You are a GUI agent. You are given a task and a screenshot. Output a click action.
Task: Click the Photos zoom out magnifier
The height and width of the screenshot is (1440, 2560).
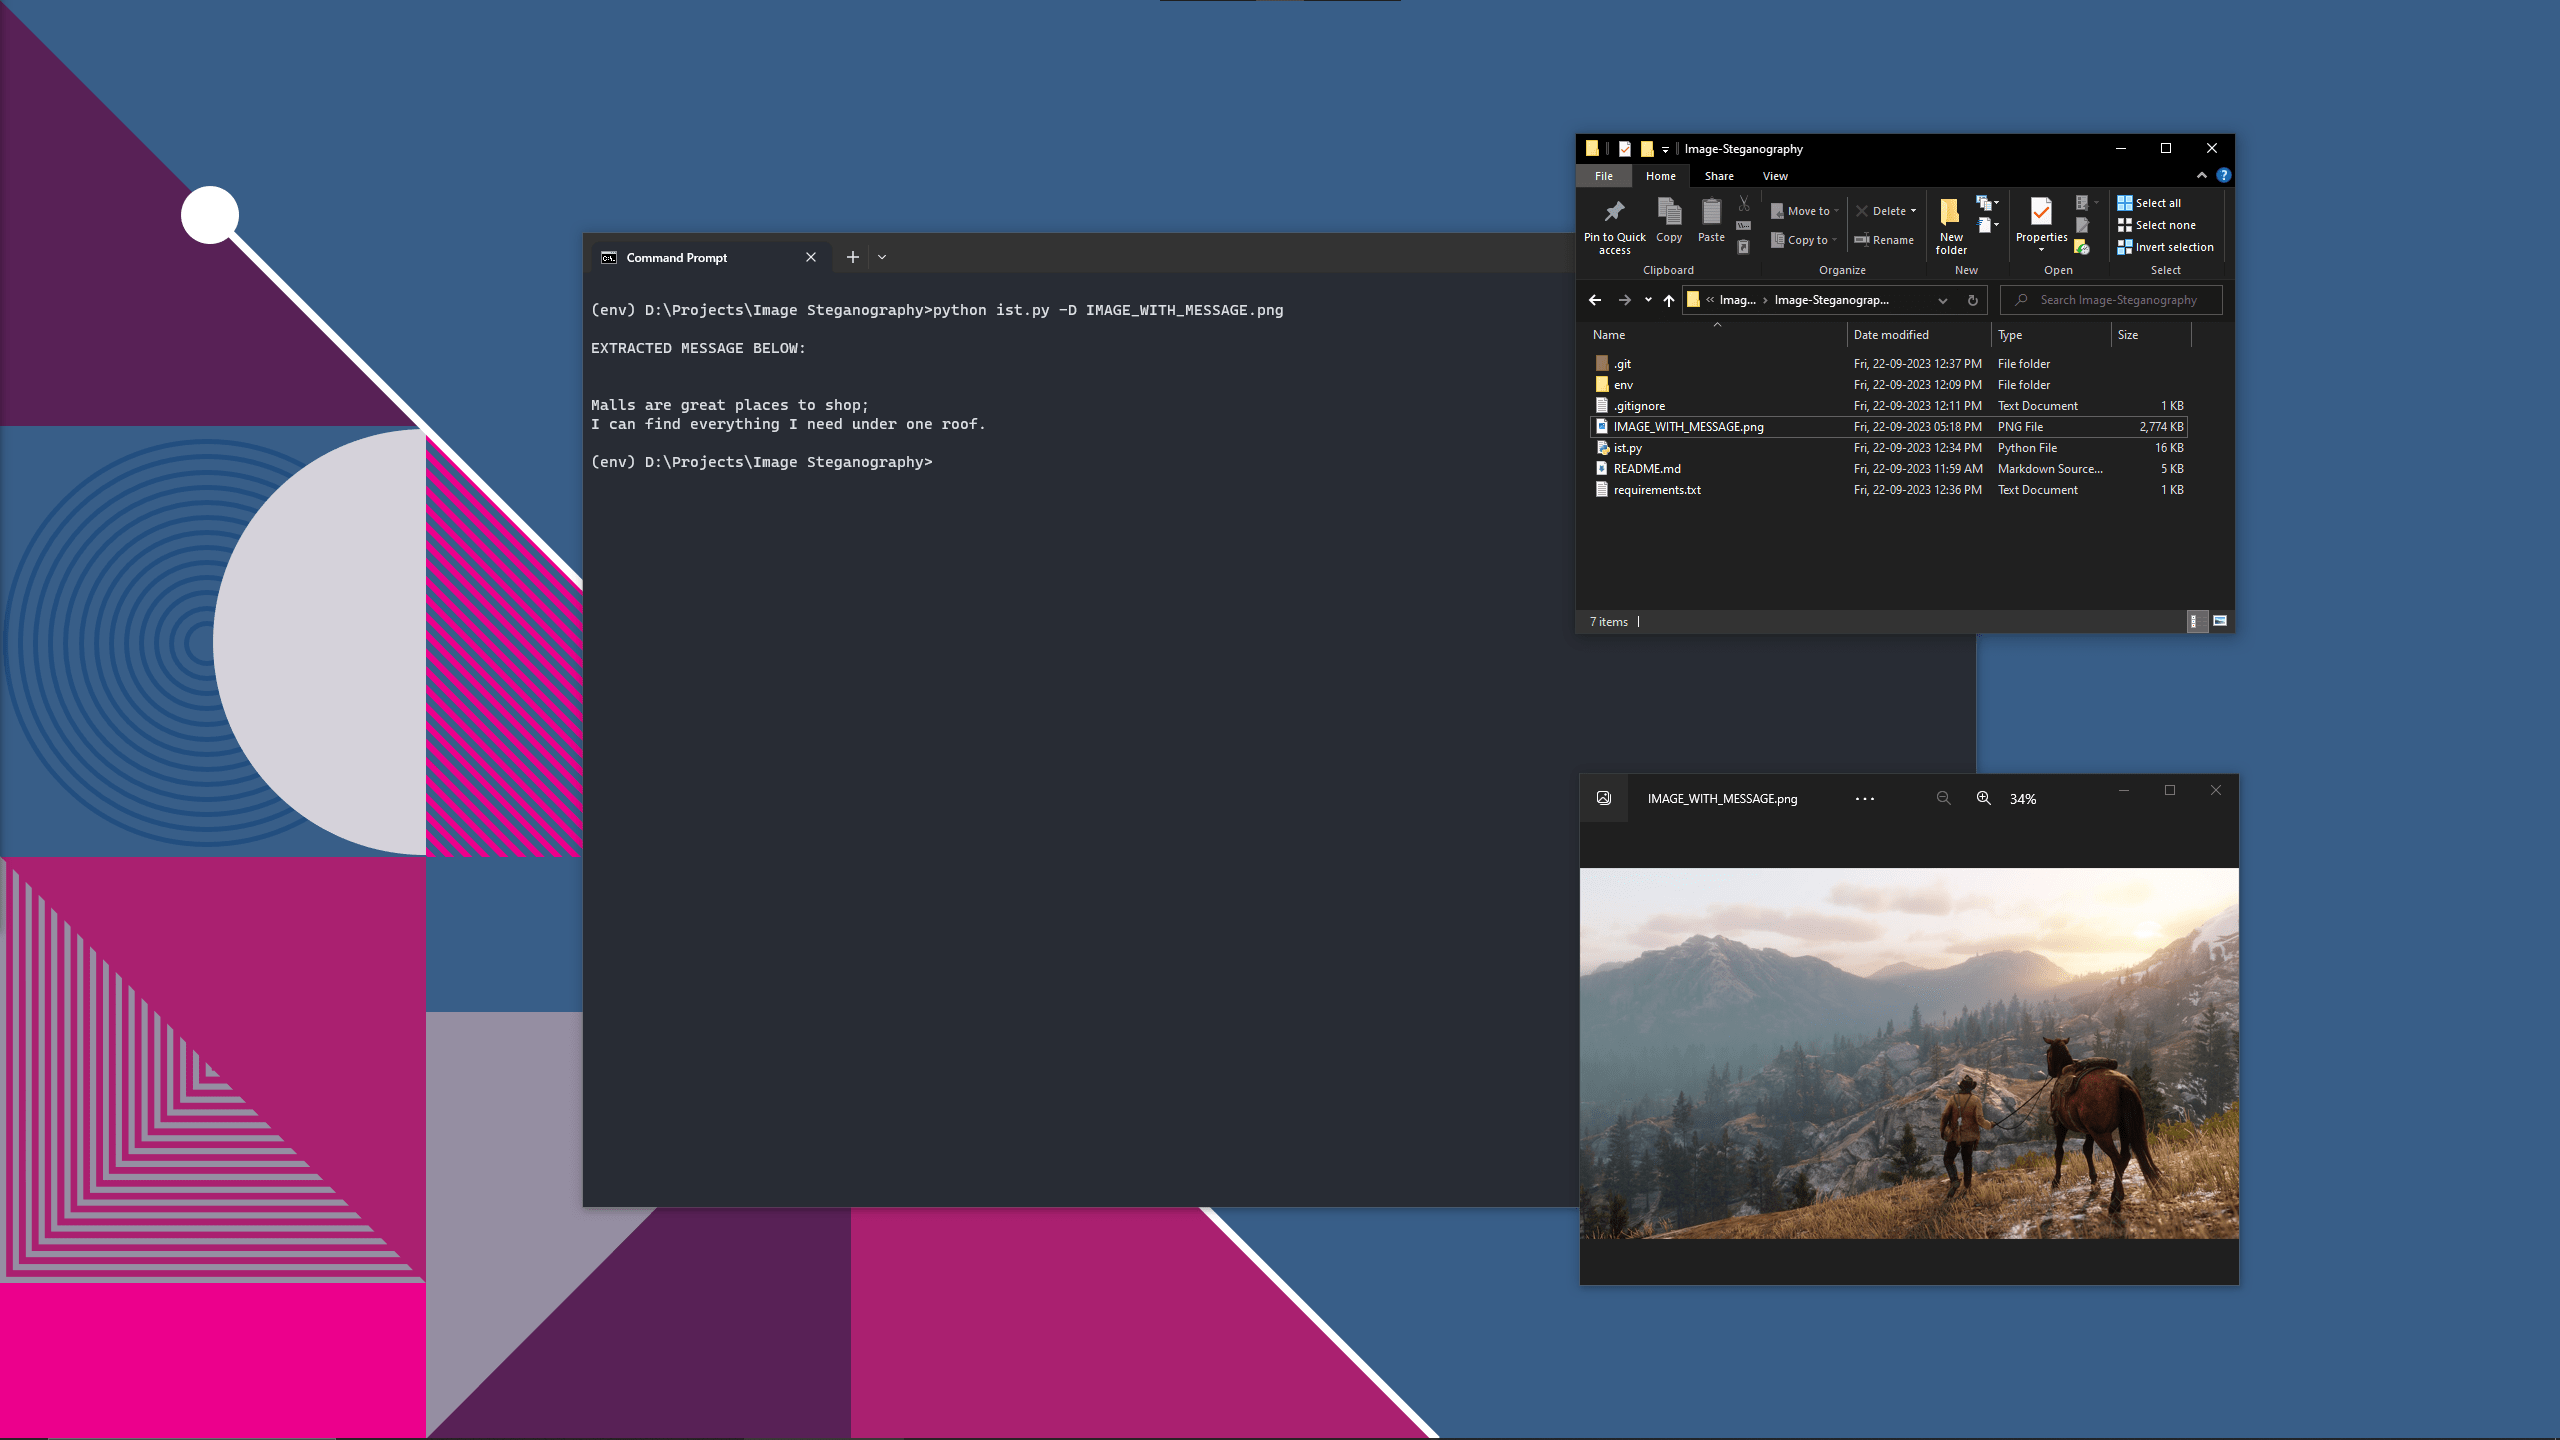click(x=1943, y=798)
